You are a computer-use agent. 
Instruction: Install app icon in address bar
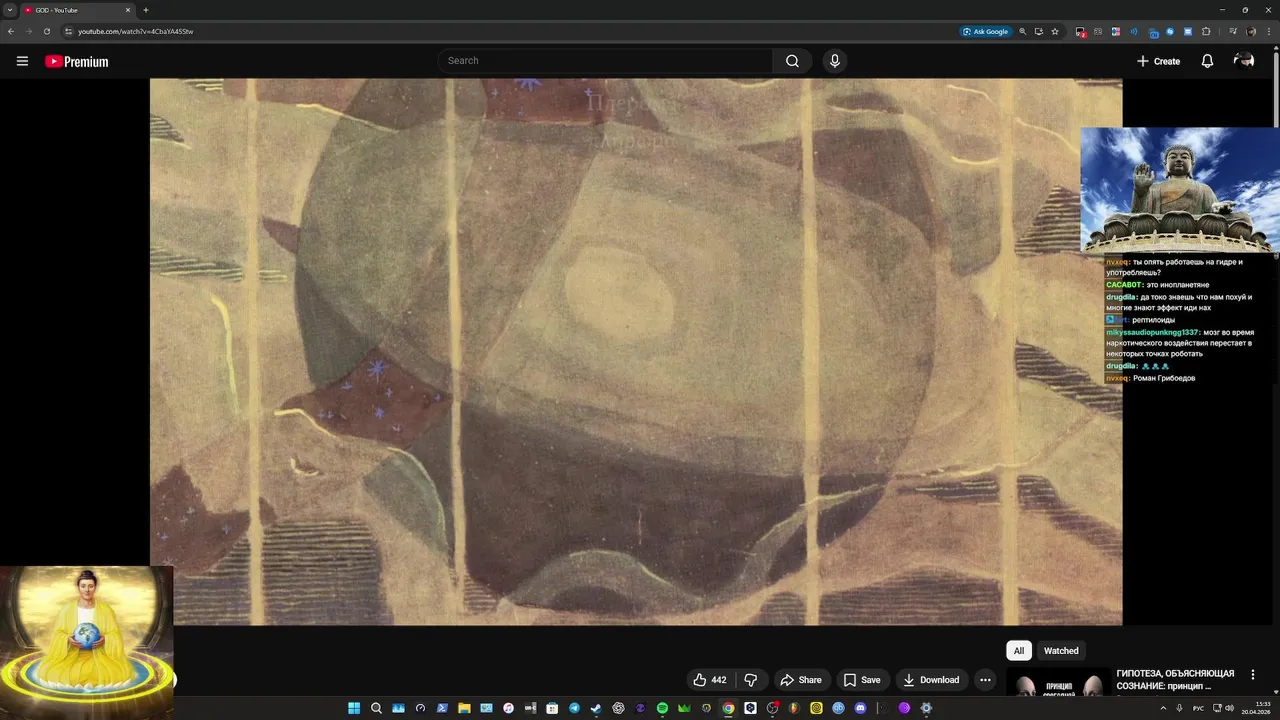click(x=1038, y=32)
